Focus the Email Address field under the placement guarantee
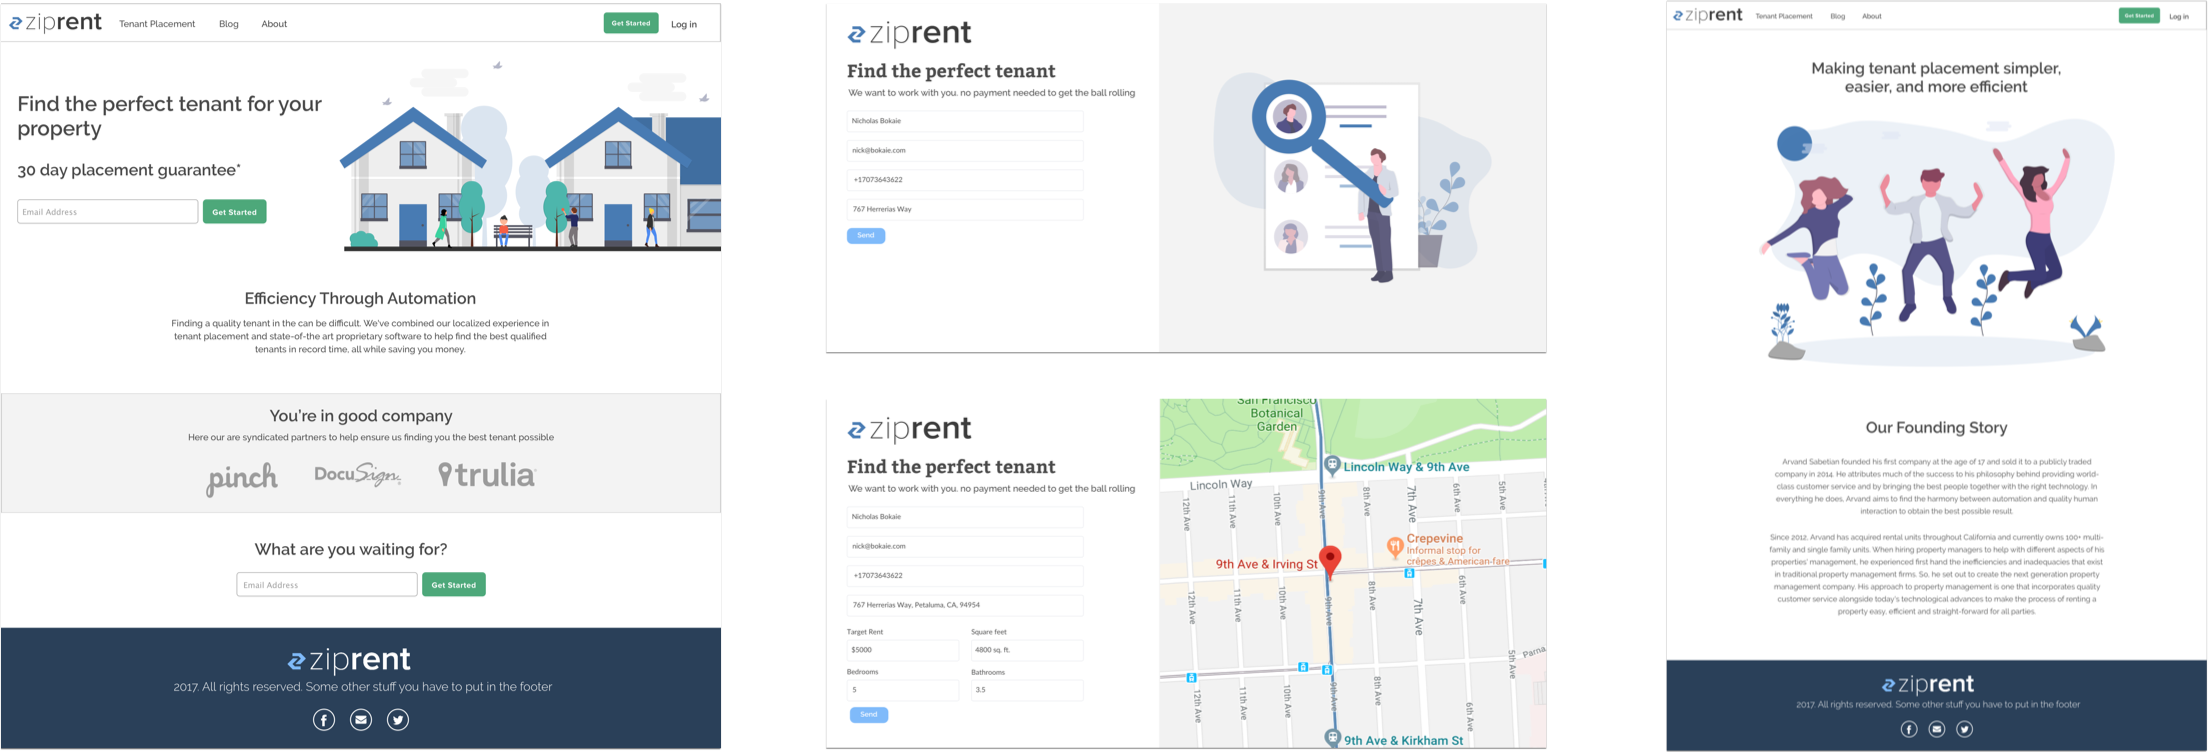This screenshot has height=752, width=2208. (108, 212)
